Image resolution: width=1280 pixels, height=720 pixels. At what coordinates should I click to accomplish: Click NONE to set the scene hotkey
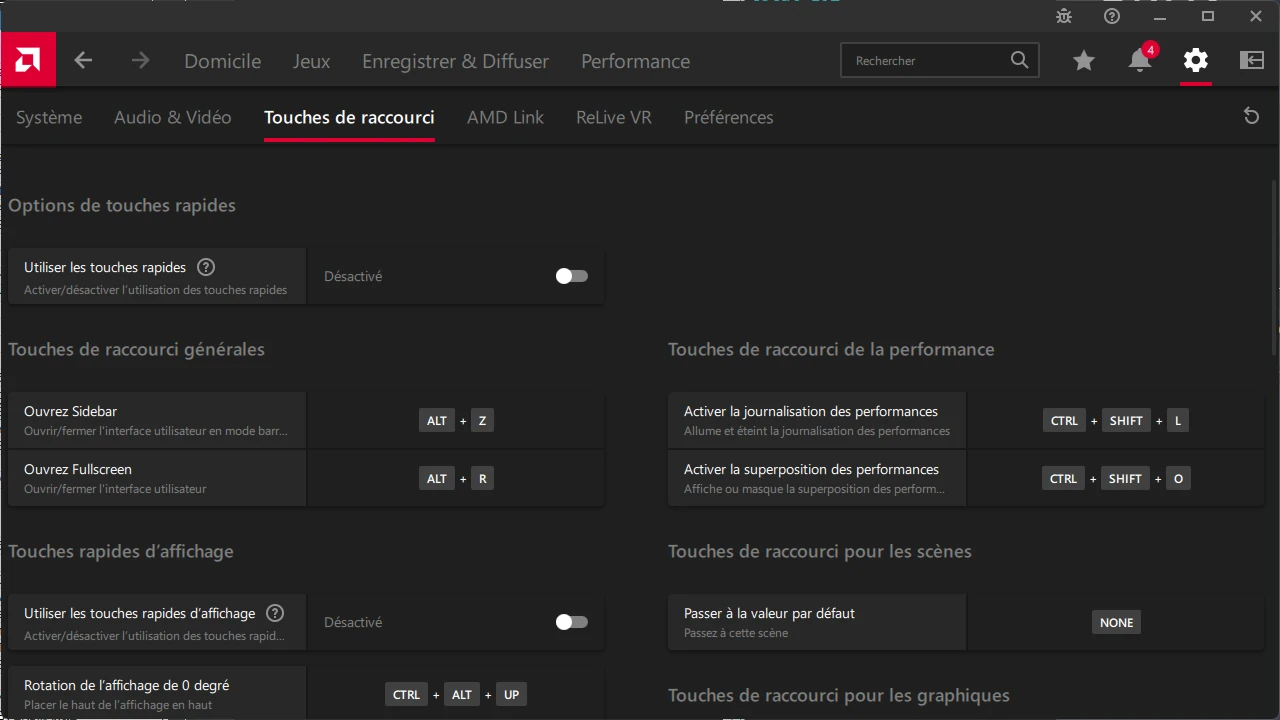1116,621
